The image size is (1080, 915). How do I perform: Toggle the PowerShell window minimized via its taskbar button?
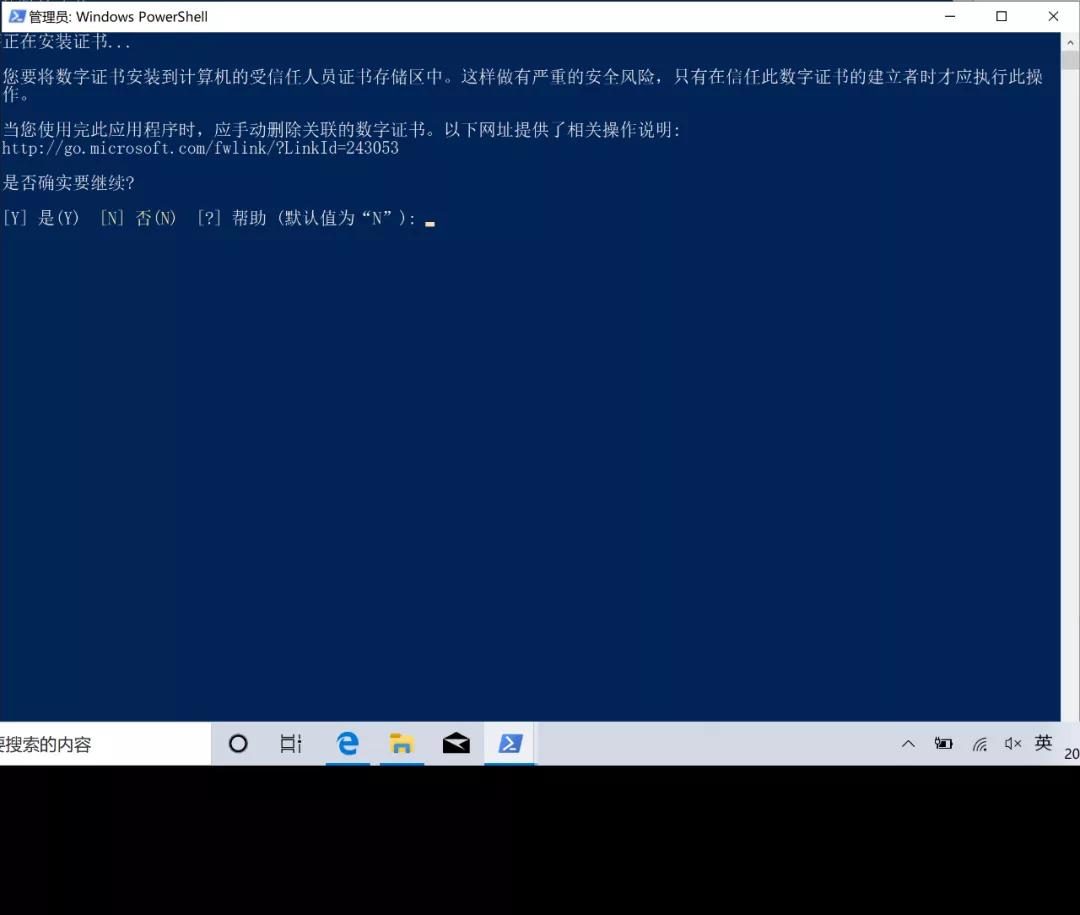point(510,743)
